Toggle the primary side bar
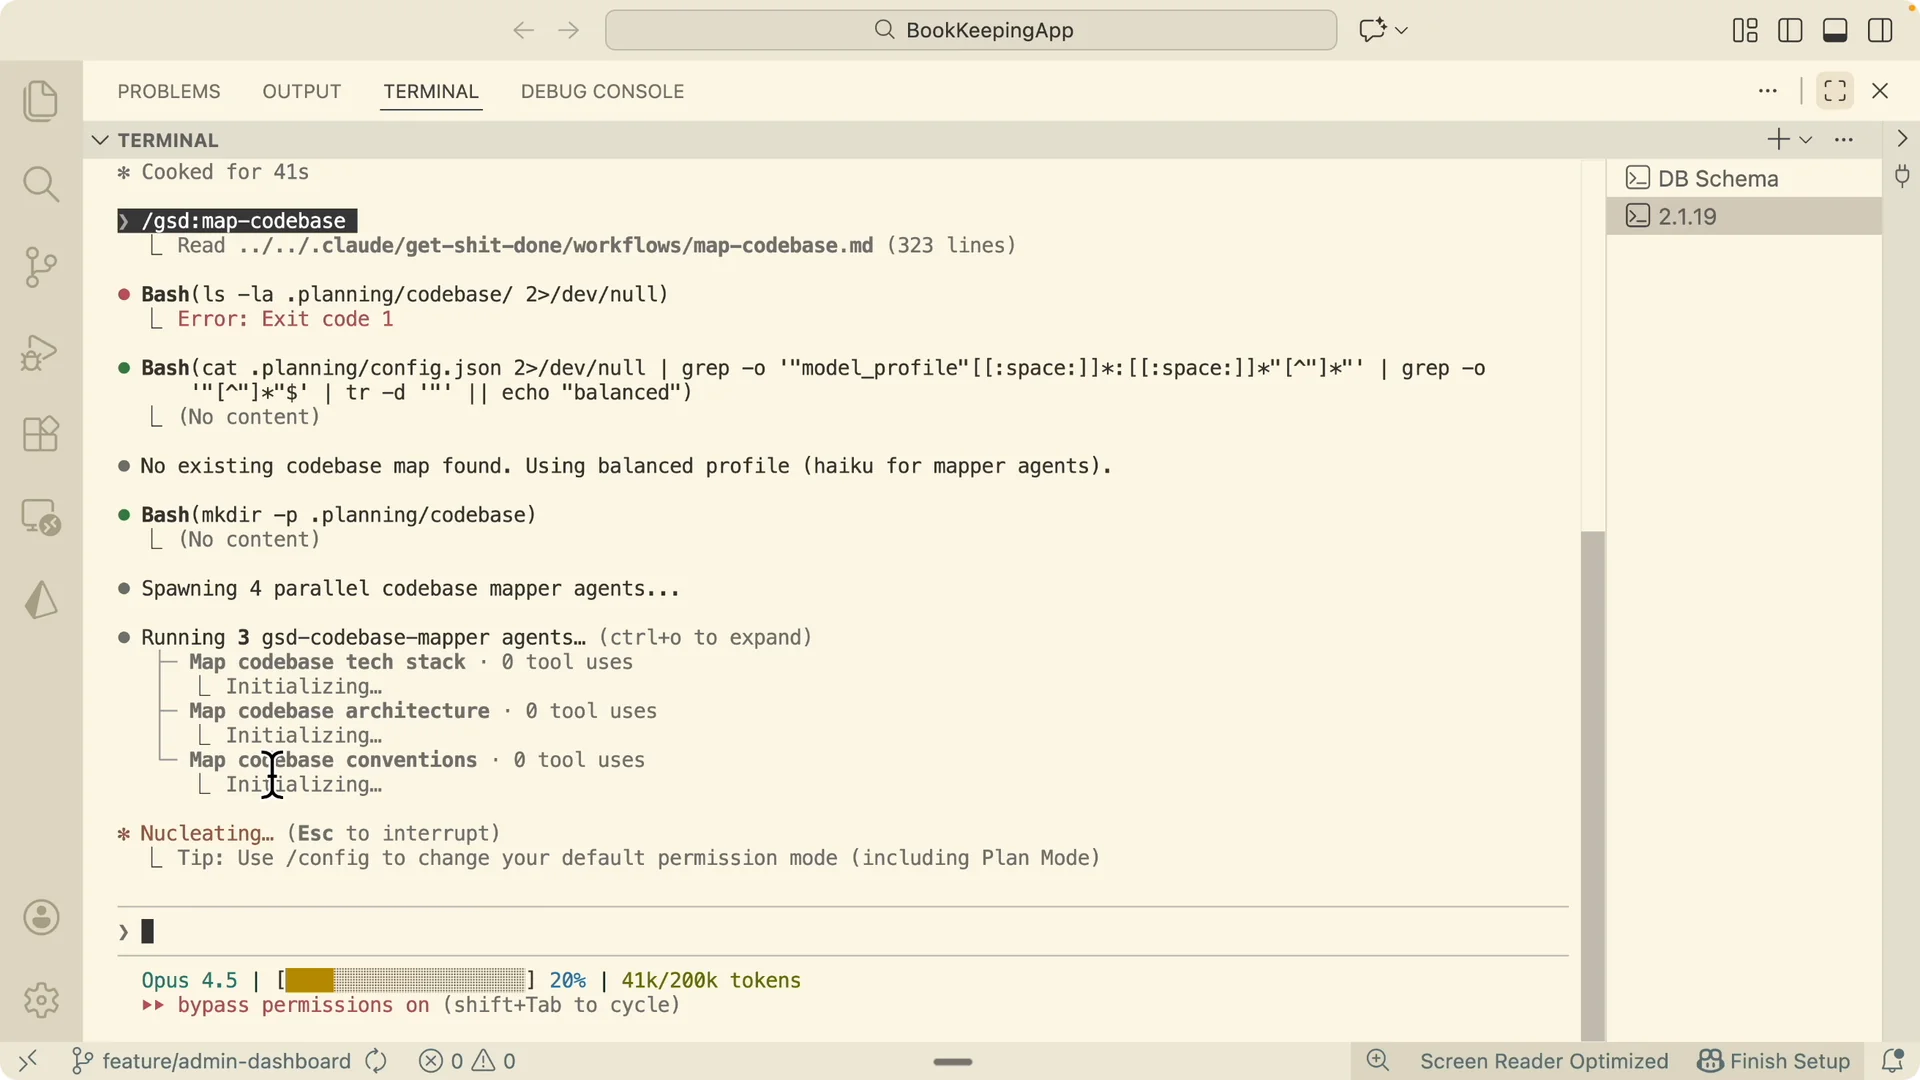This screenshot has width=1920, height=1080. (1790, 30)
